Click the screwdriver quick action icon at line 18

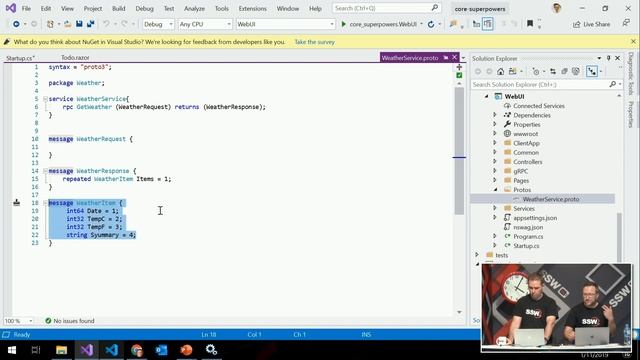(x=16, y=202)
